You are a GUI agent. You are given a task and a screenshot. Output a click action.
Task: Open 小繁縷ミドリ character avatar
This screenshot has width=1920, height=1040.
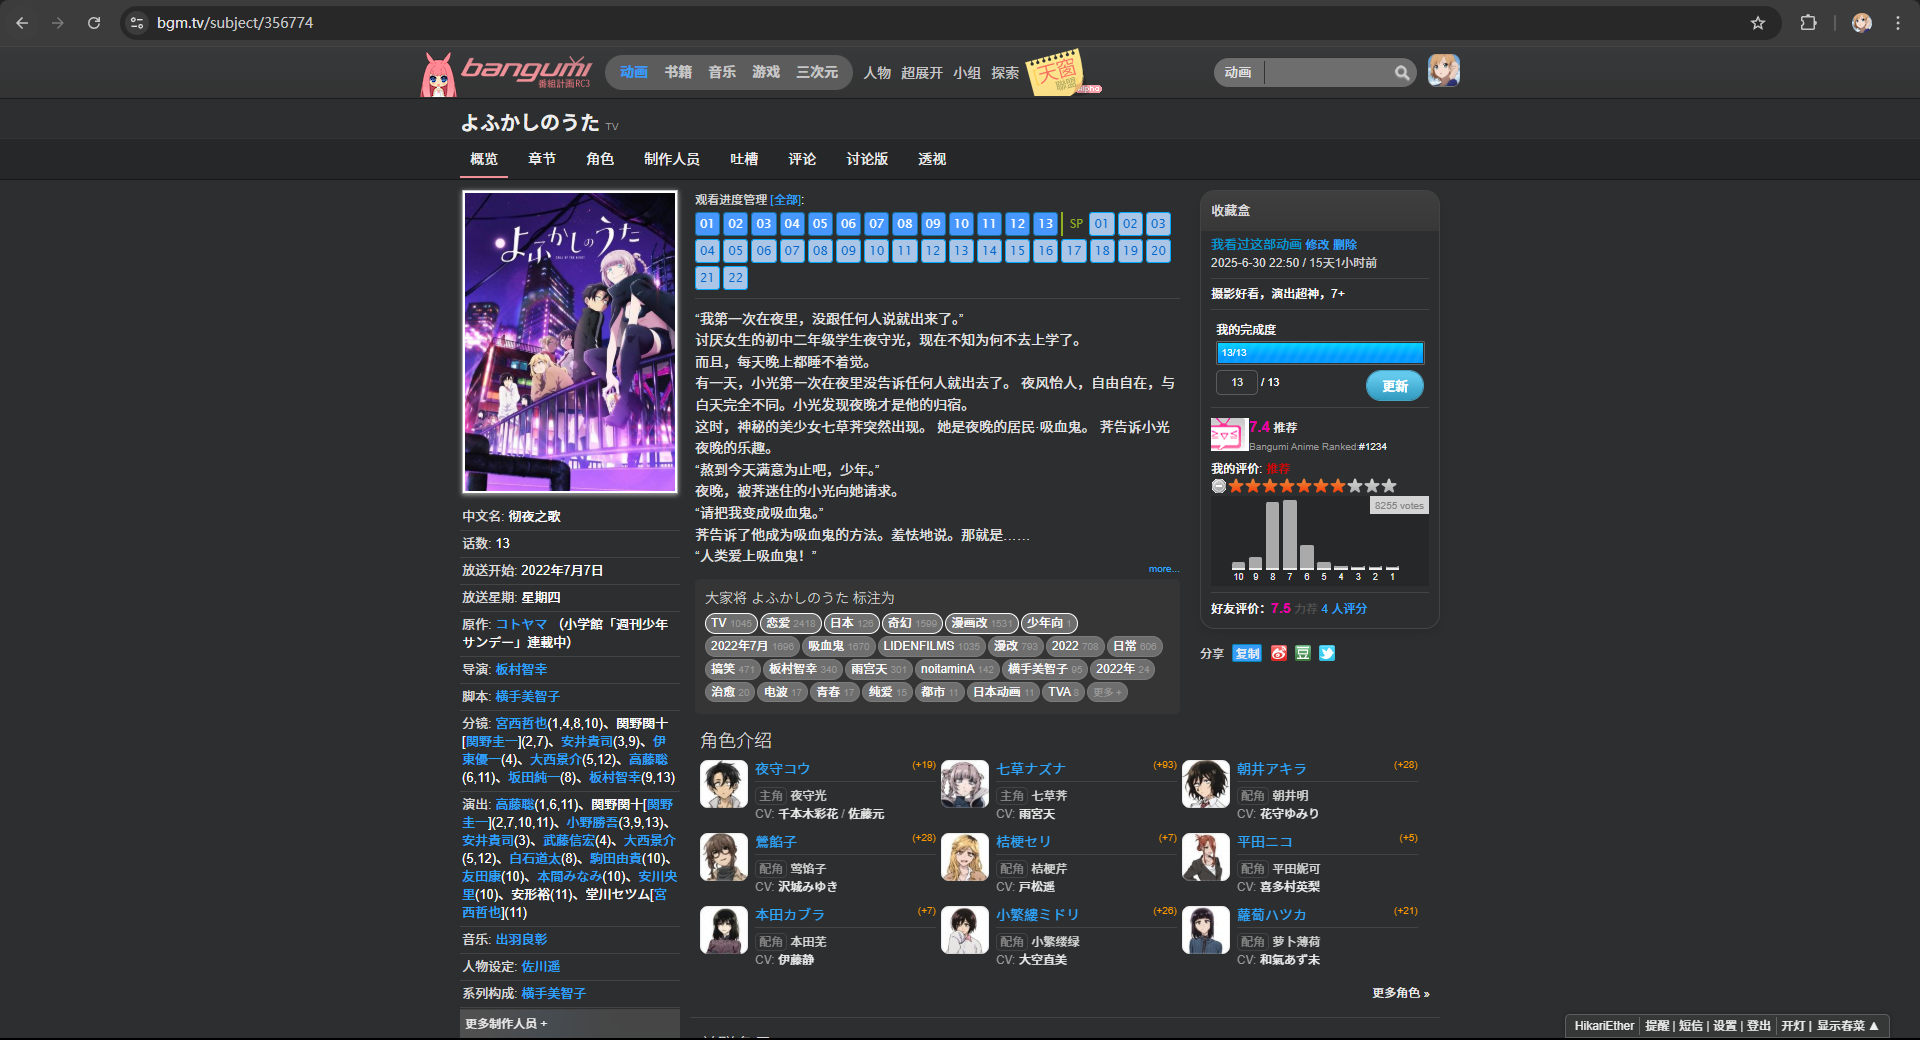pyautogui.click(x=965, y=930)
